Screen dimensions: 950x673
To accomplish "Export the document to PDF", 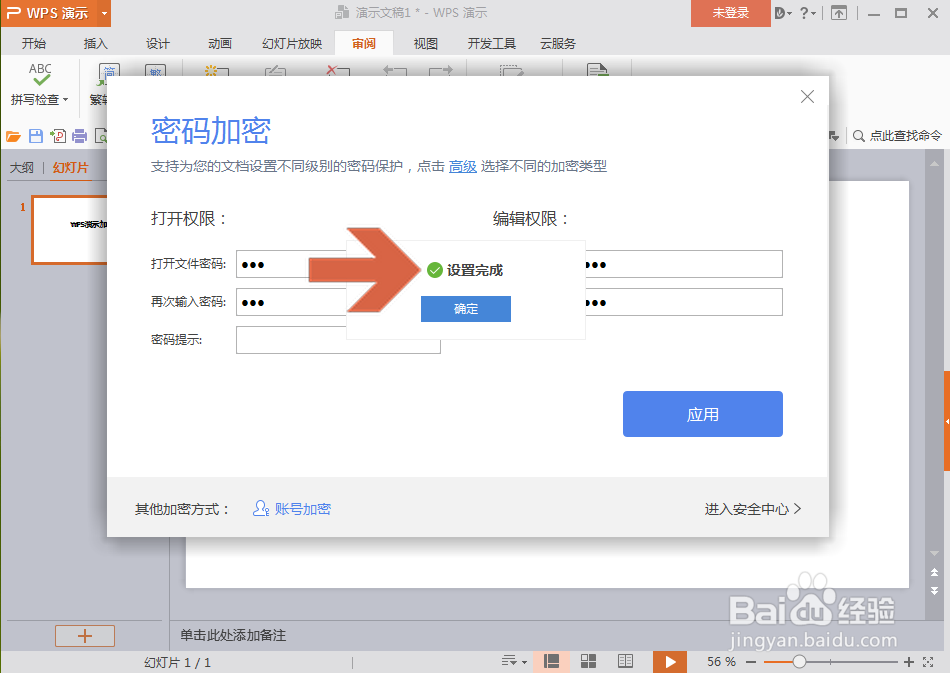I will [59, 135].
